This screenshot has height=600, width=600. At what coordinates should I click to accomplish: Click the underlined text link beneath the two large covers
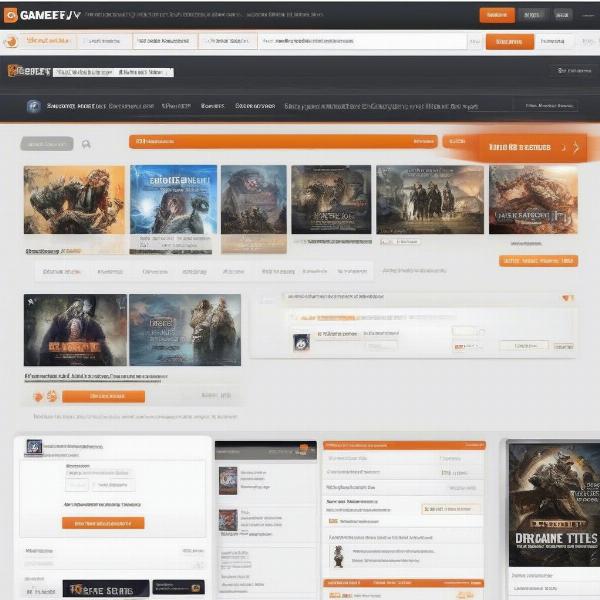tap(96, 377)
